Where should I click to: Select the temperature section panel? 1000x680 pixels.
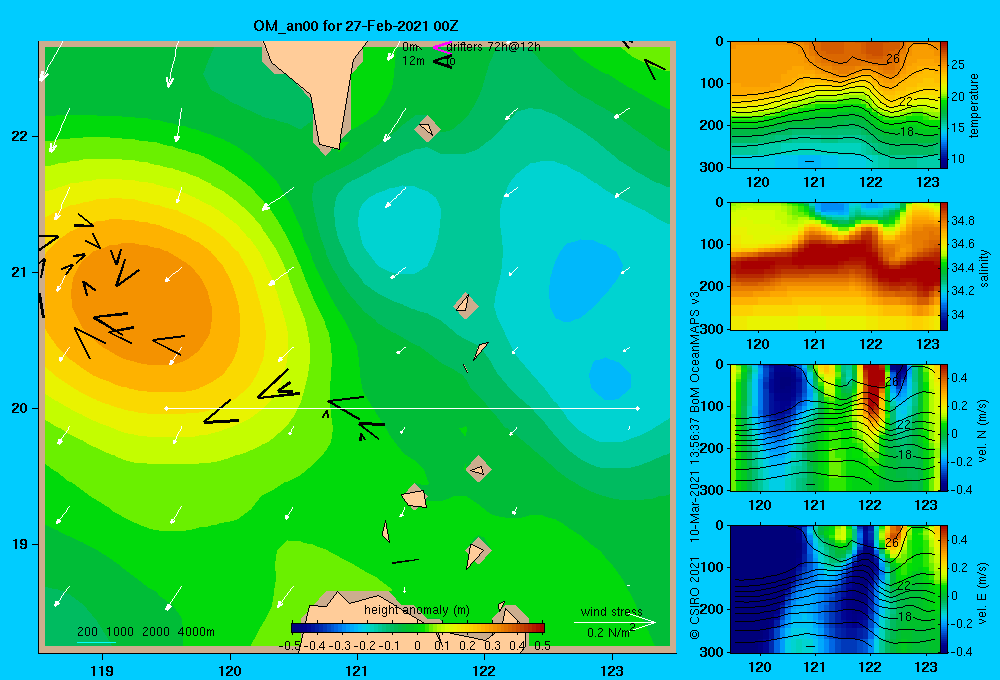point(835,105)
